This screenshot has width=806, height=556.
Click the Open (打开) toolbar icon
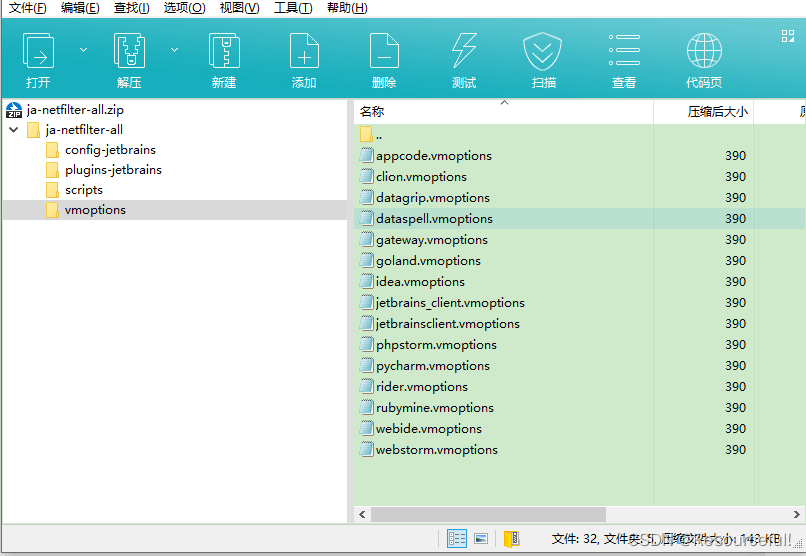tap(39, 51)
